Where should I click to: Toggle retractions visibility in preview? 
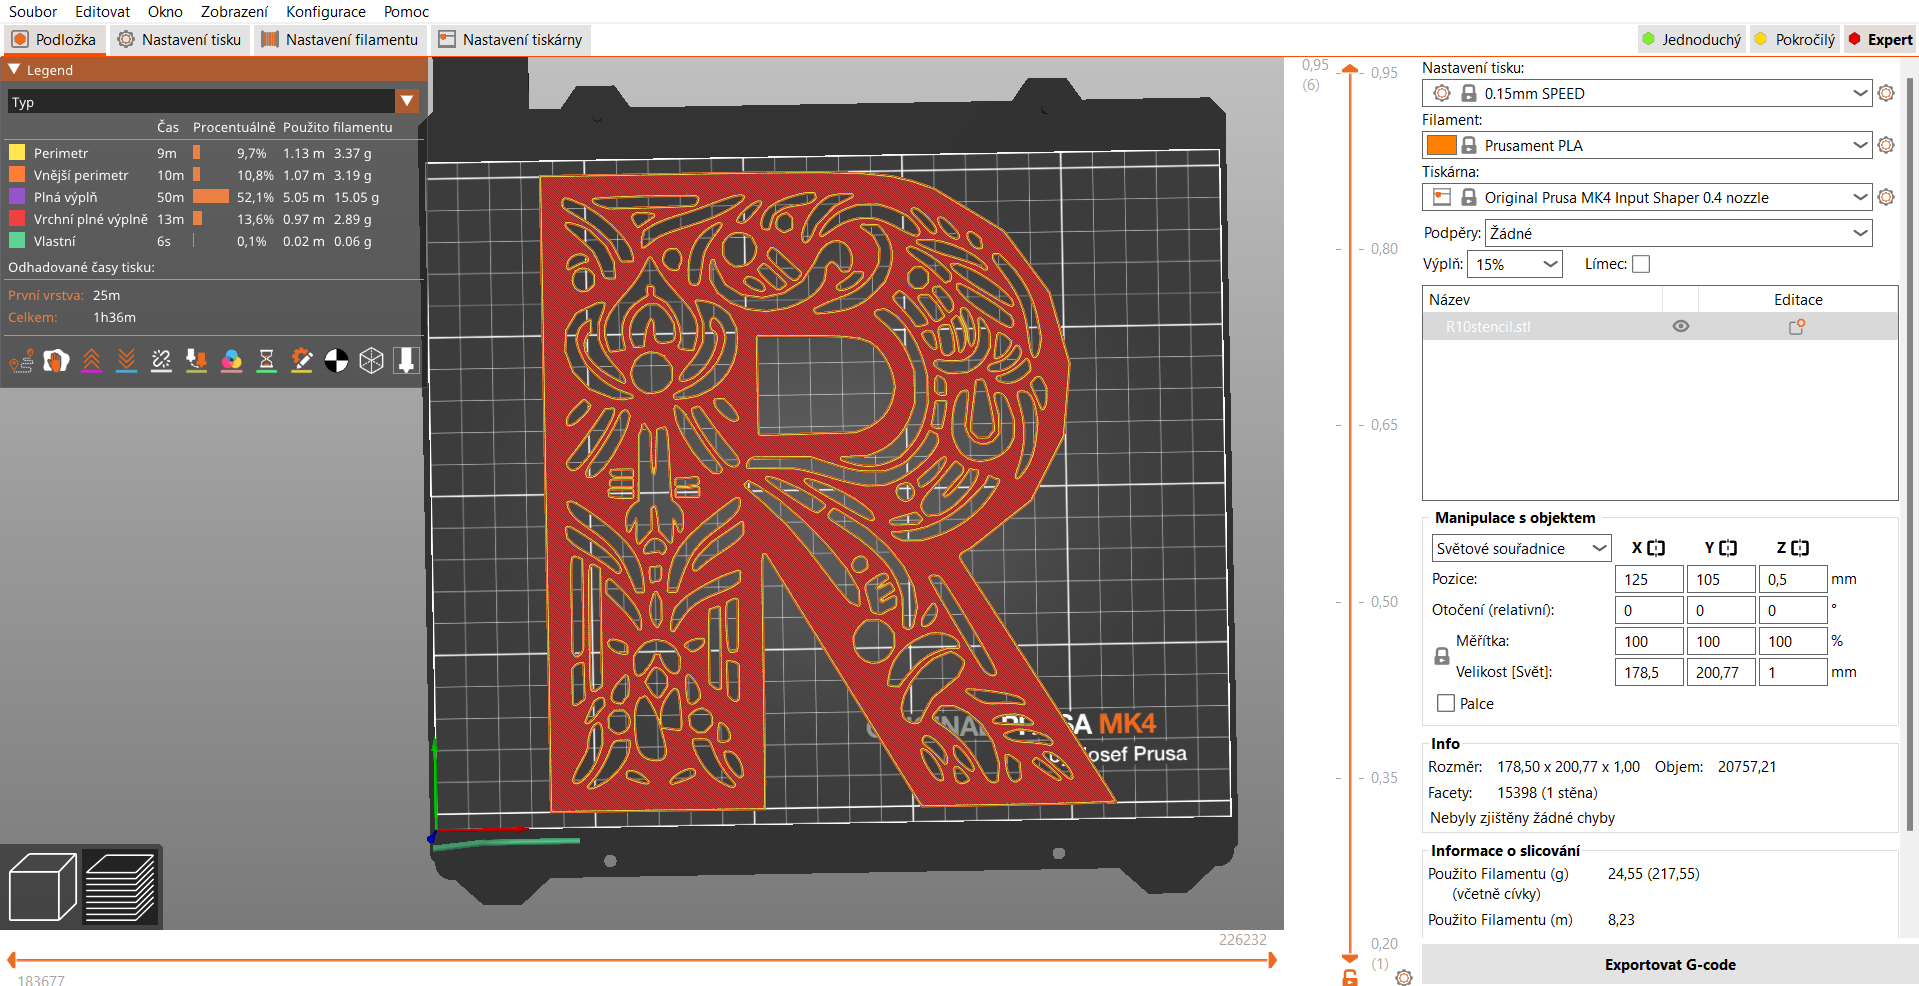pyautogui.click(x=92, y=361)
